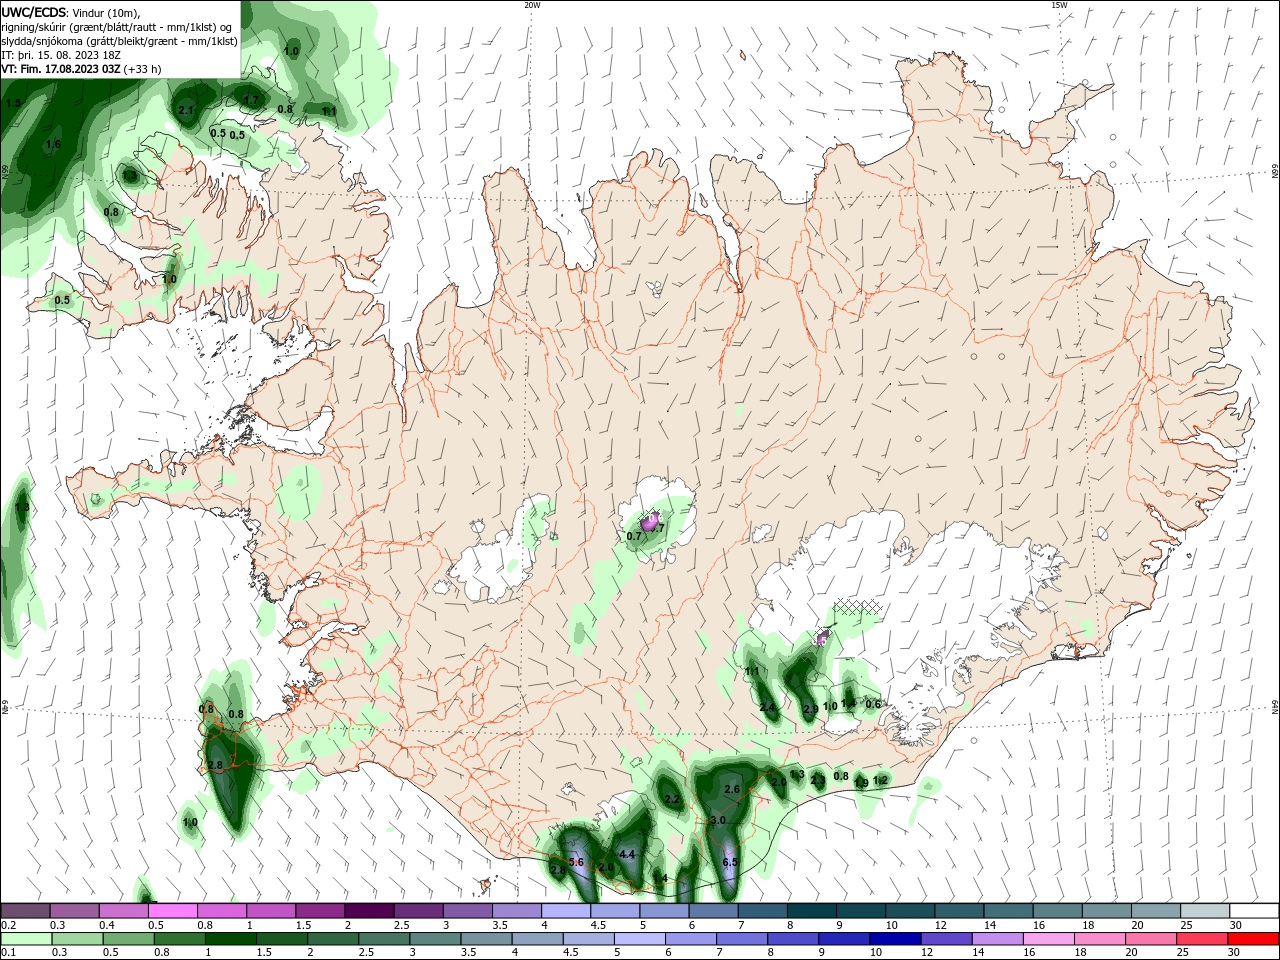Click the '0.2' label in the top legend
The width and height of the screenshot is (1280, 960).
pyautogui.click(x=9, y=925)
